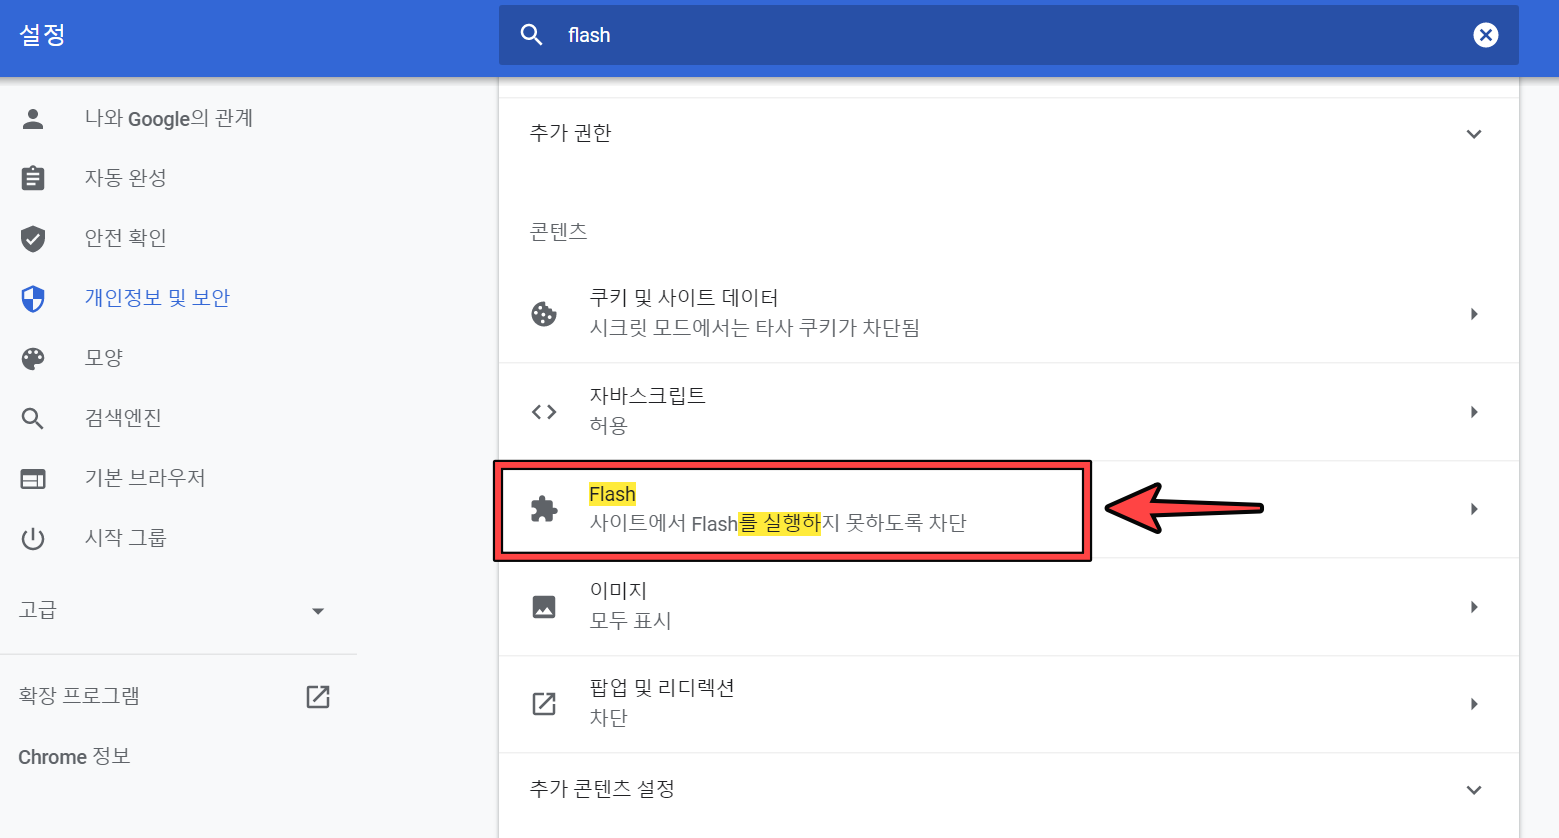This screenshot has height=838, width=1559.
Task: Click the magnifier icon in the search bar
Action: [532, 35]
